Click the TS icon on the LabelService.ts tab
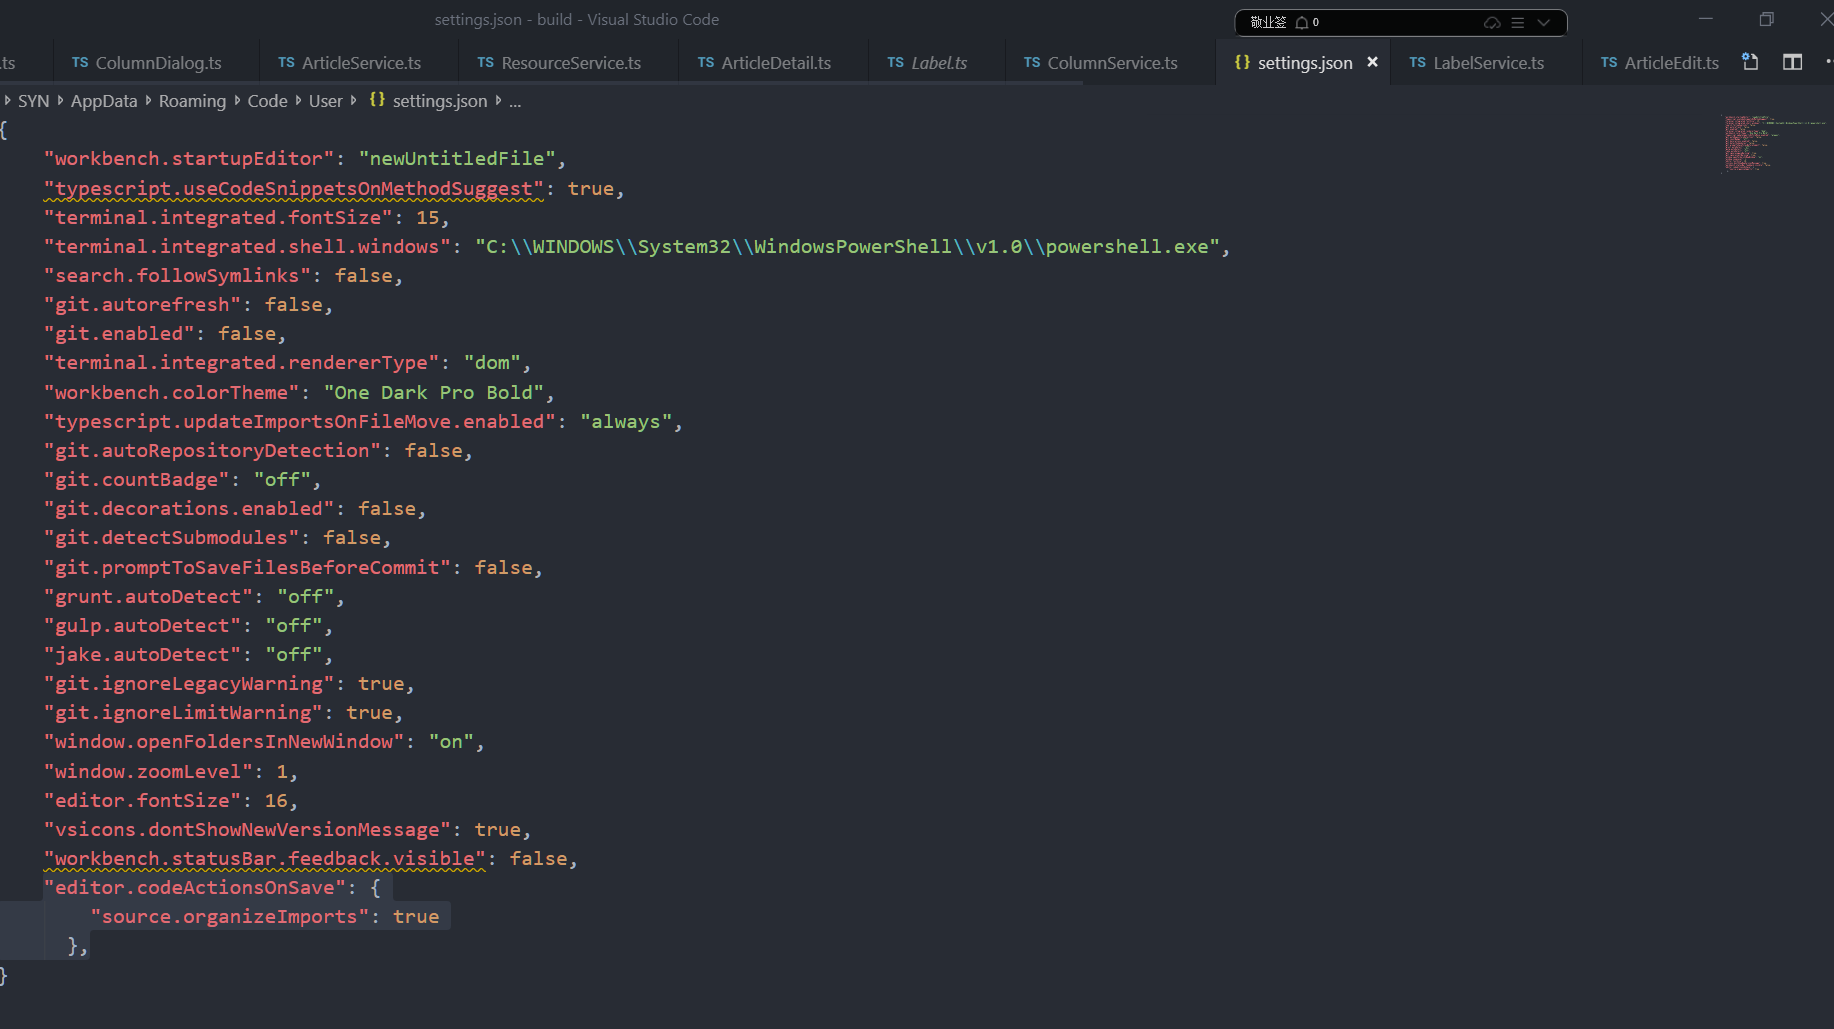 pos(1417,62)
